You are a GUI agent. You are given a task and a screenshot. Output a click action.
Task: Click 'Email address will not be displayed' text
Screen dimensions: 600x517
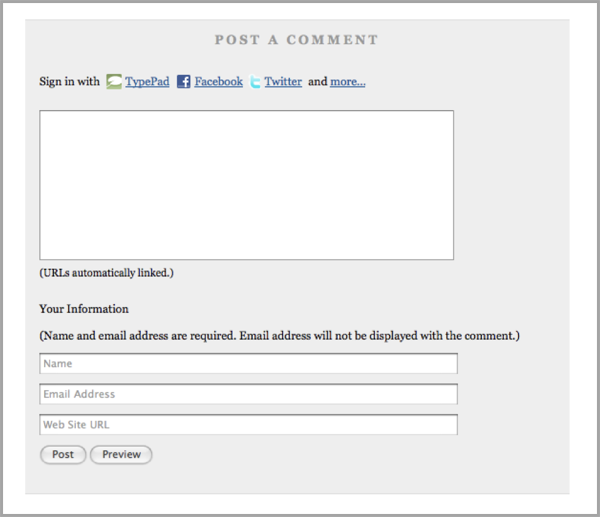point(380,336)
